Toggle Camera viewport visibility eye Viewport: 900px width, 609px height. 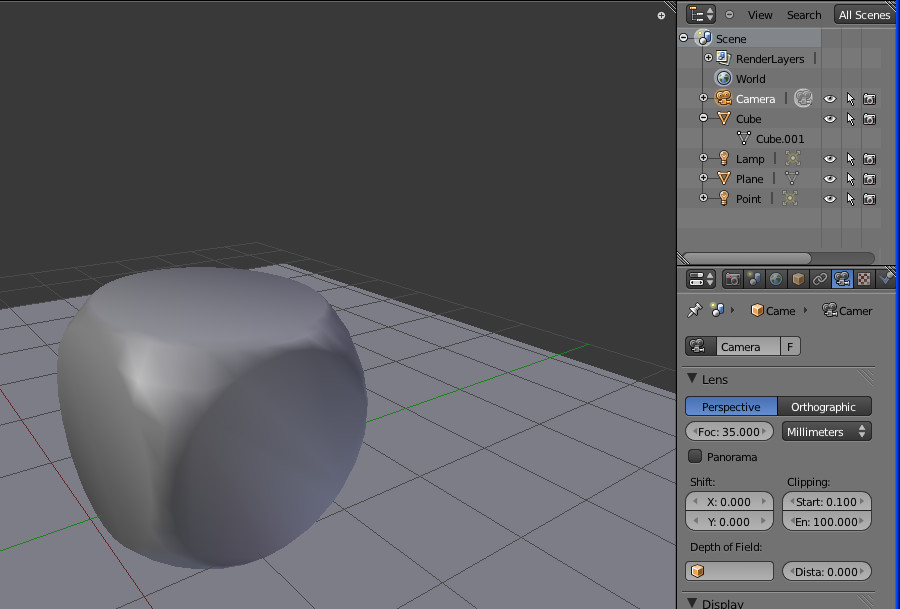(829, 99)
